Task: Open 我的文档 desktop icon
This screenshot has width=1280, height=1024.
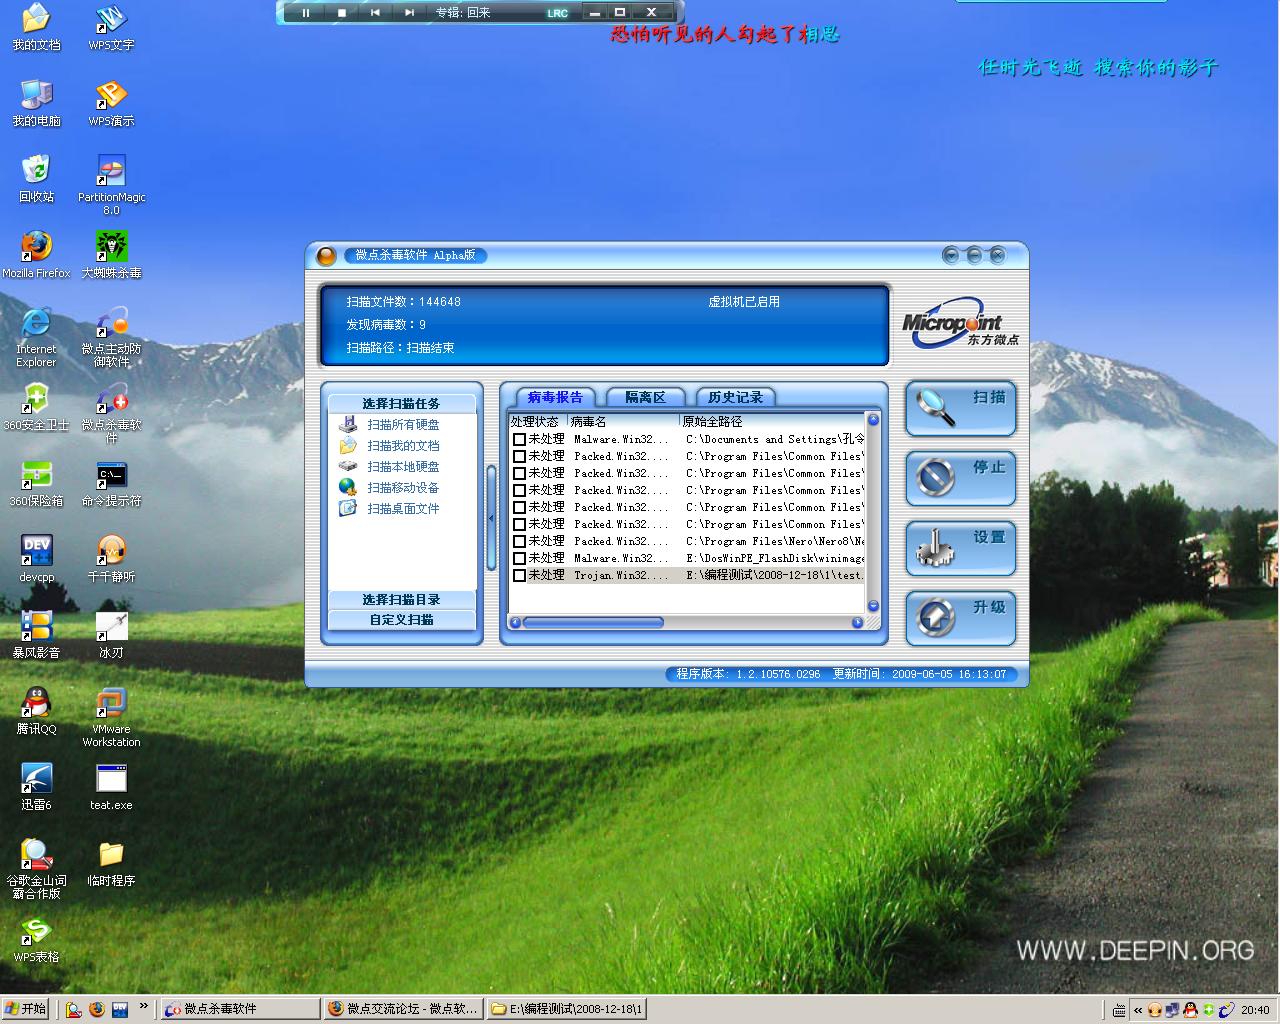Action: click(36, 28)
